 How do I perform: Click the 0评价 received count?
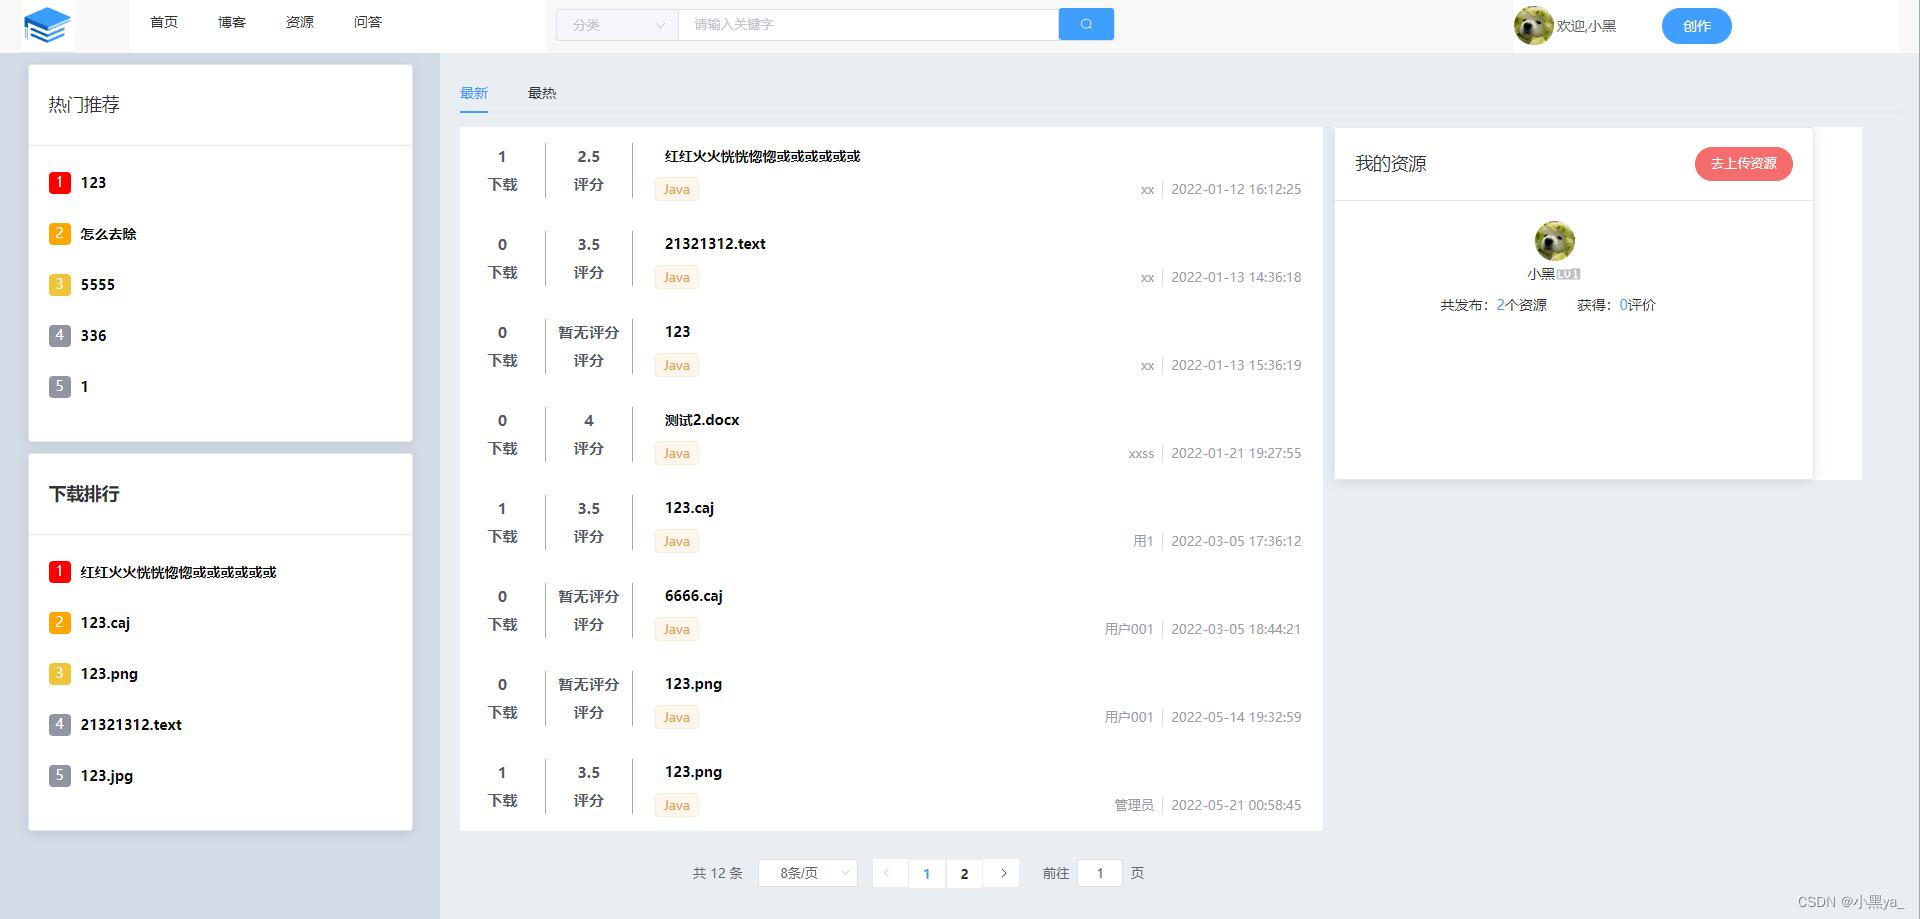tap(1638, 305)
